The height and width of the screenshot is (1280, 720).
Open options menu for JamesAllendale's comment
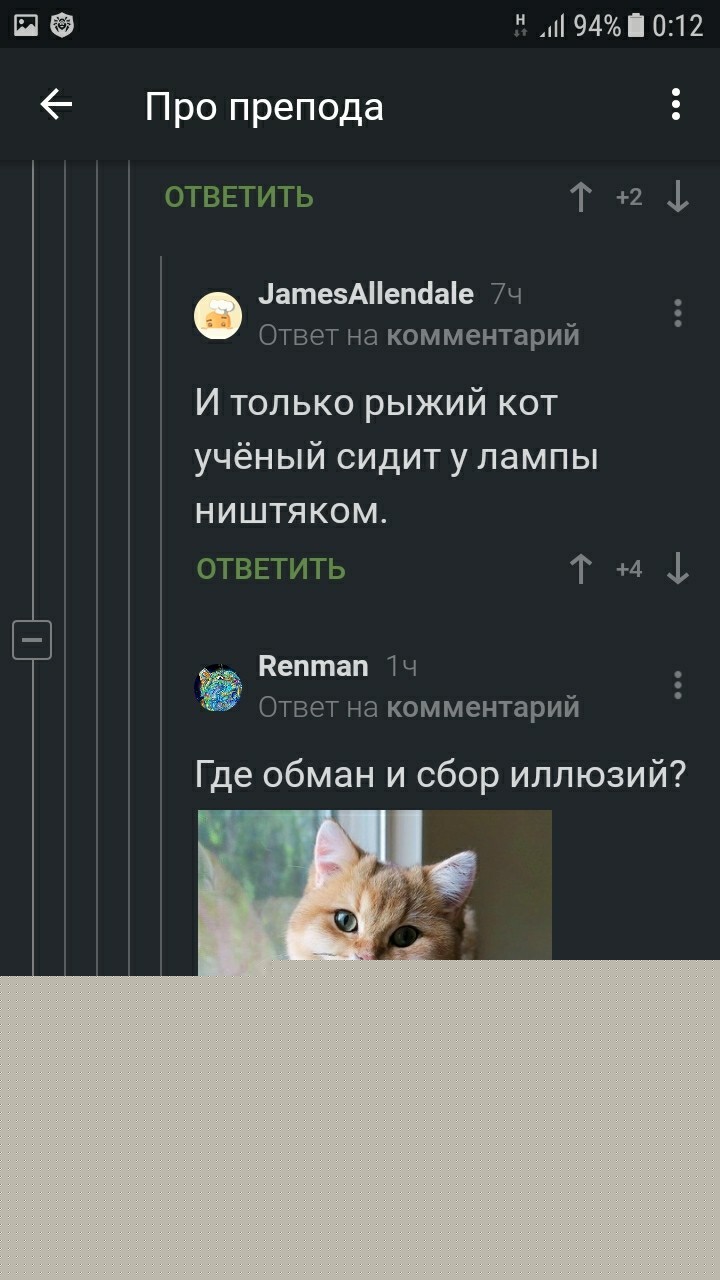677,314
